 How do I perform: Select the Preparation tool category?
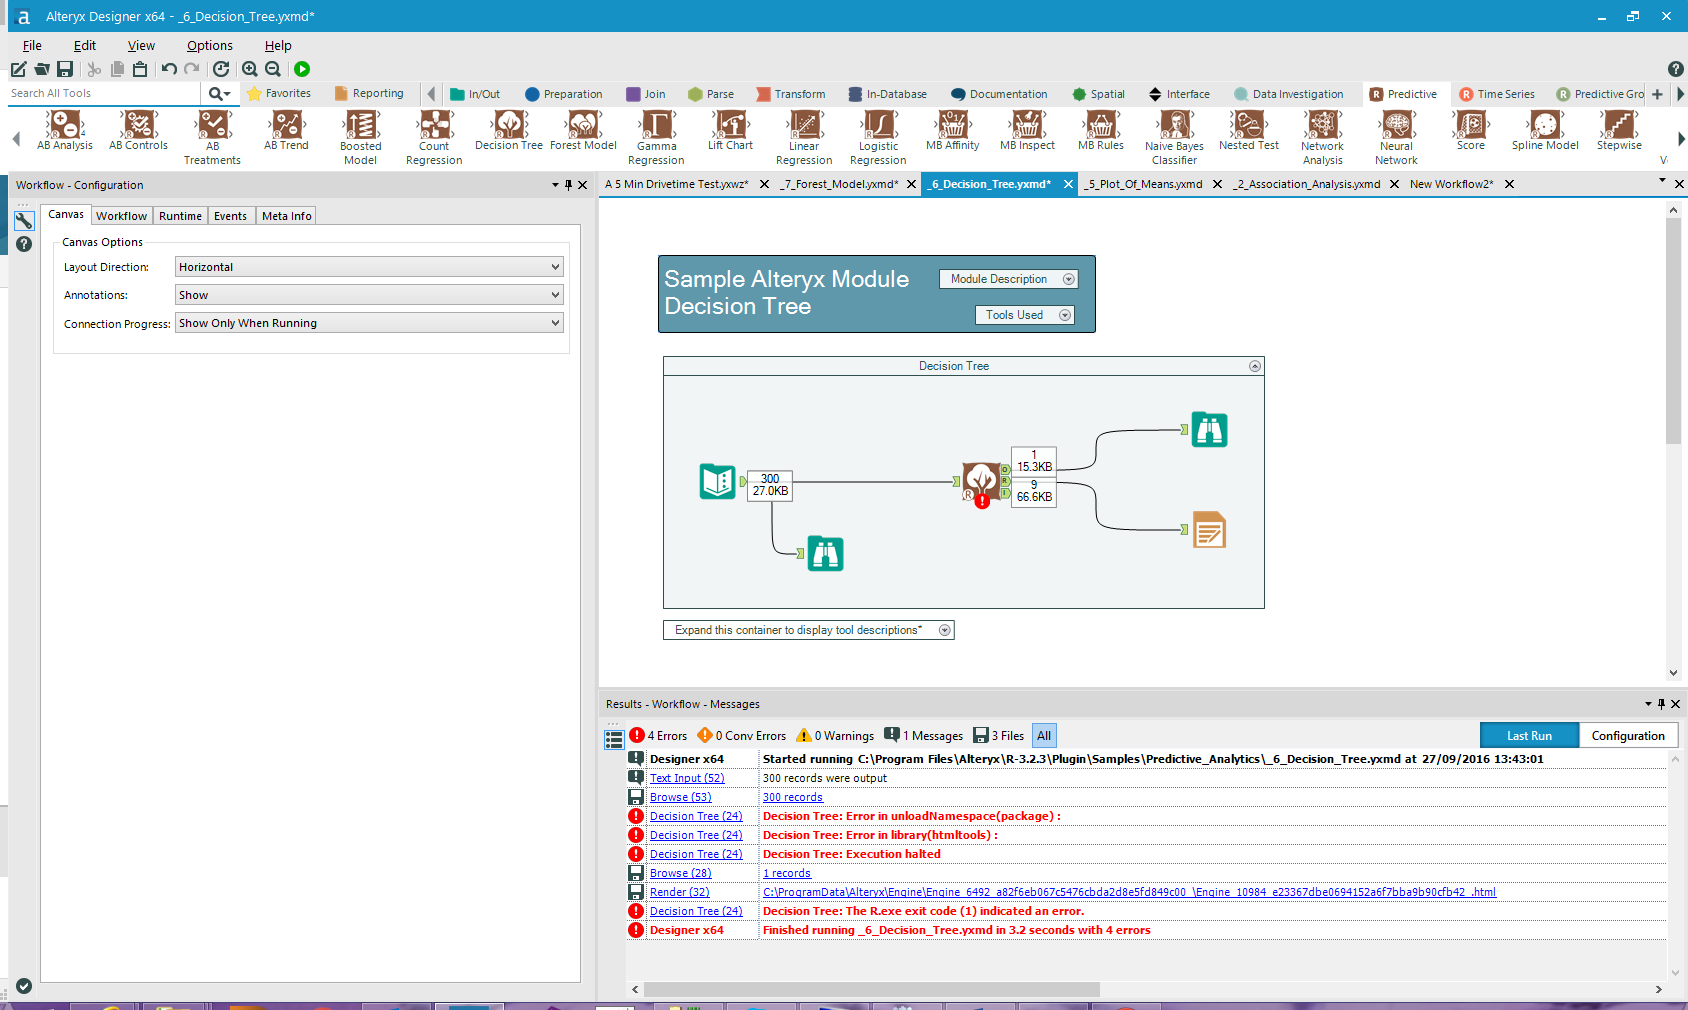point(563,94)
